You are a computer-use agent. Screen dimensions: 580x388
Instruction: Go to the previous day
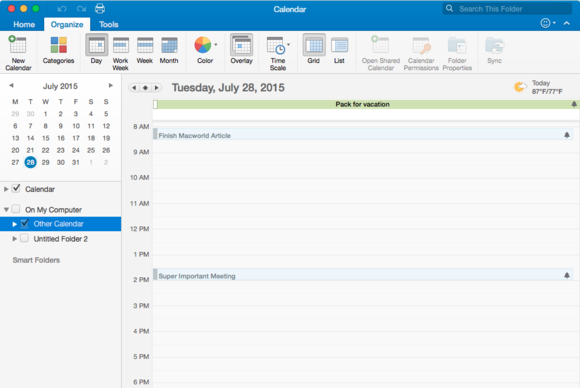pos(134,88)
